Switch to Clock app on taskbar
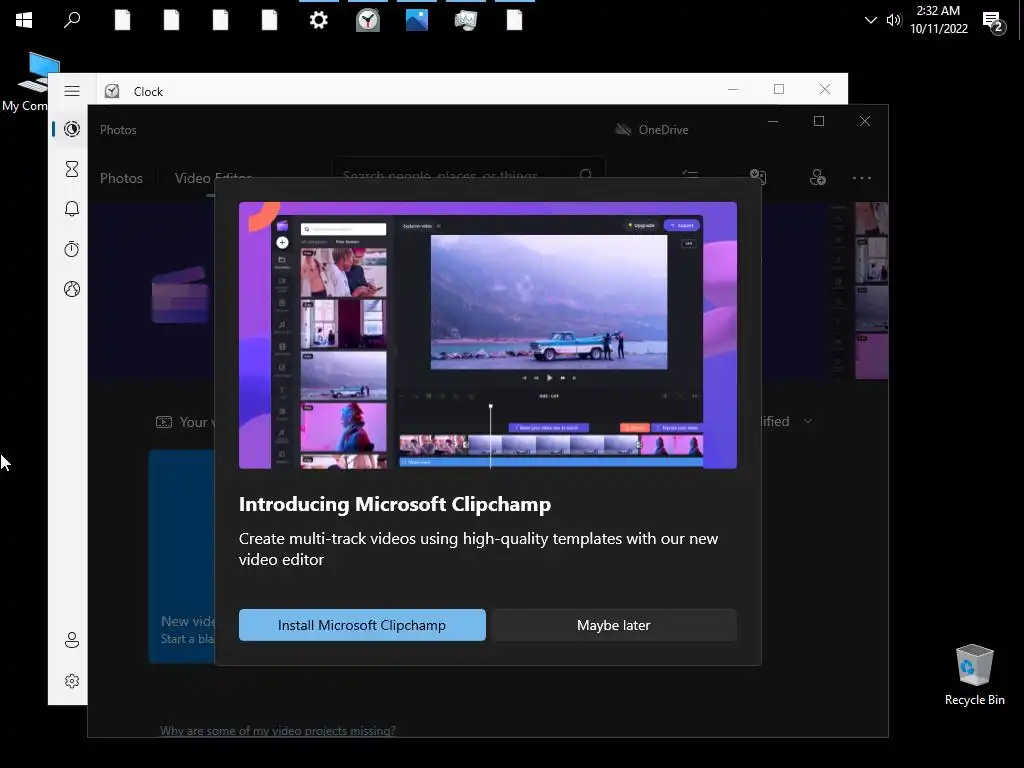This screenshot has height=768, width=1024. coord(368,20)
